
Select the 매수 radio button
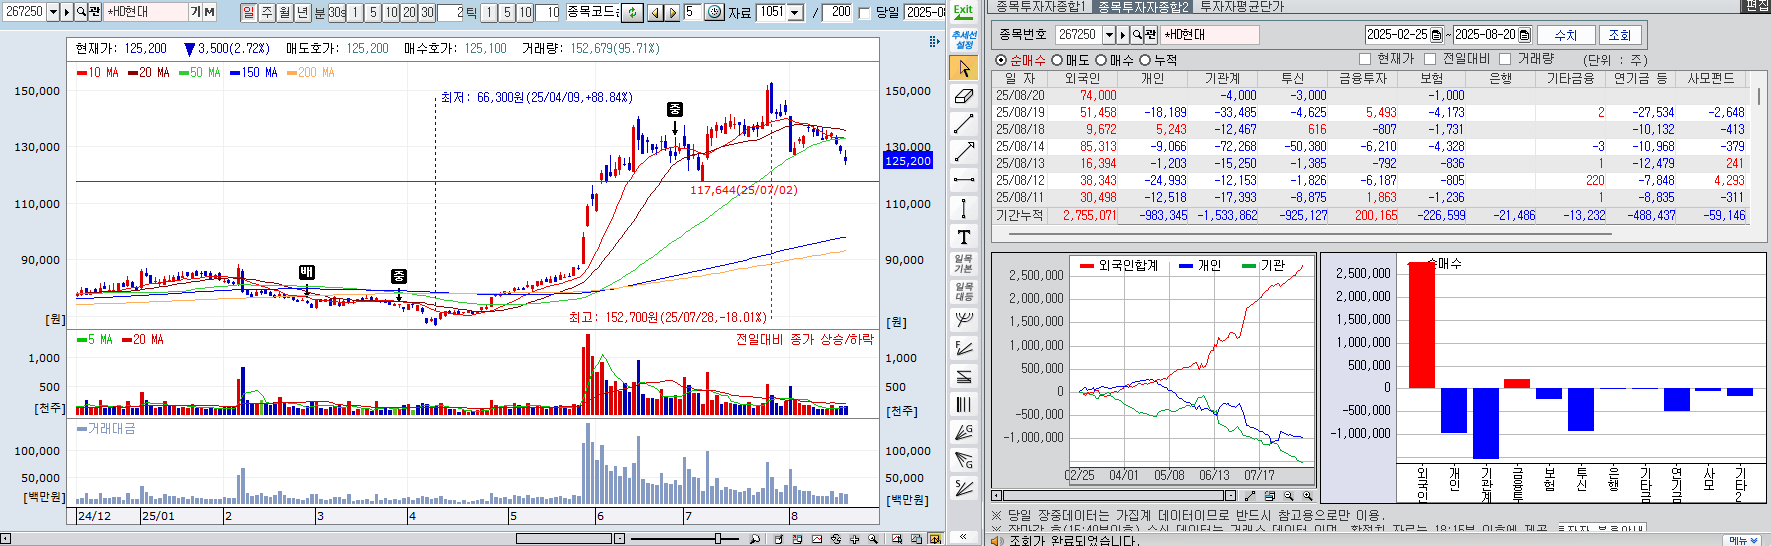tap(1100, 60)
